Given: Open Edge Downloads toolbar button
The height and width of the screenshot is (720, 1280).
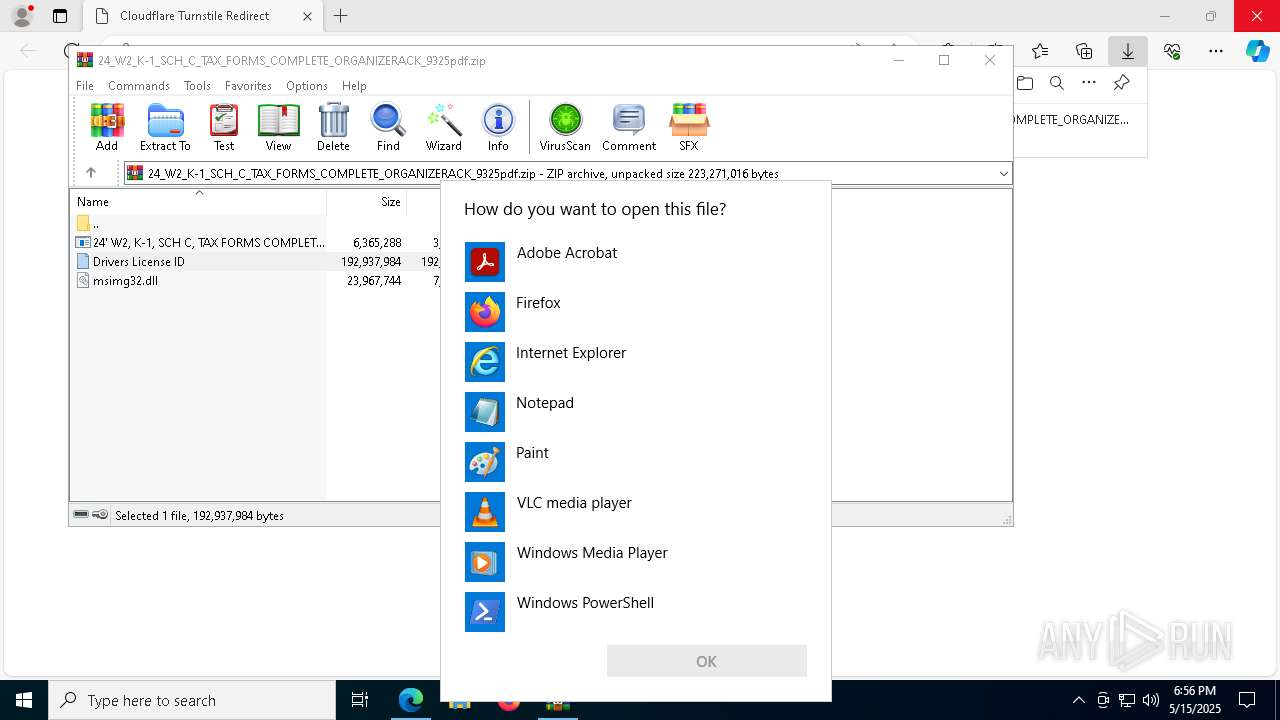Looking at the screenshot, I should (1128, 51).
